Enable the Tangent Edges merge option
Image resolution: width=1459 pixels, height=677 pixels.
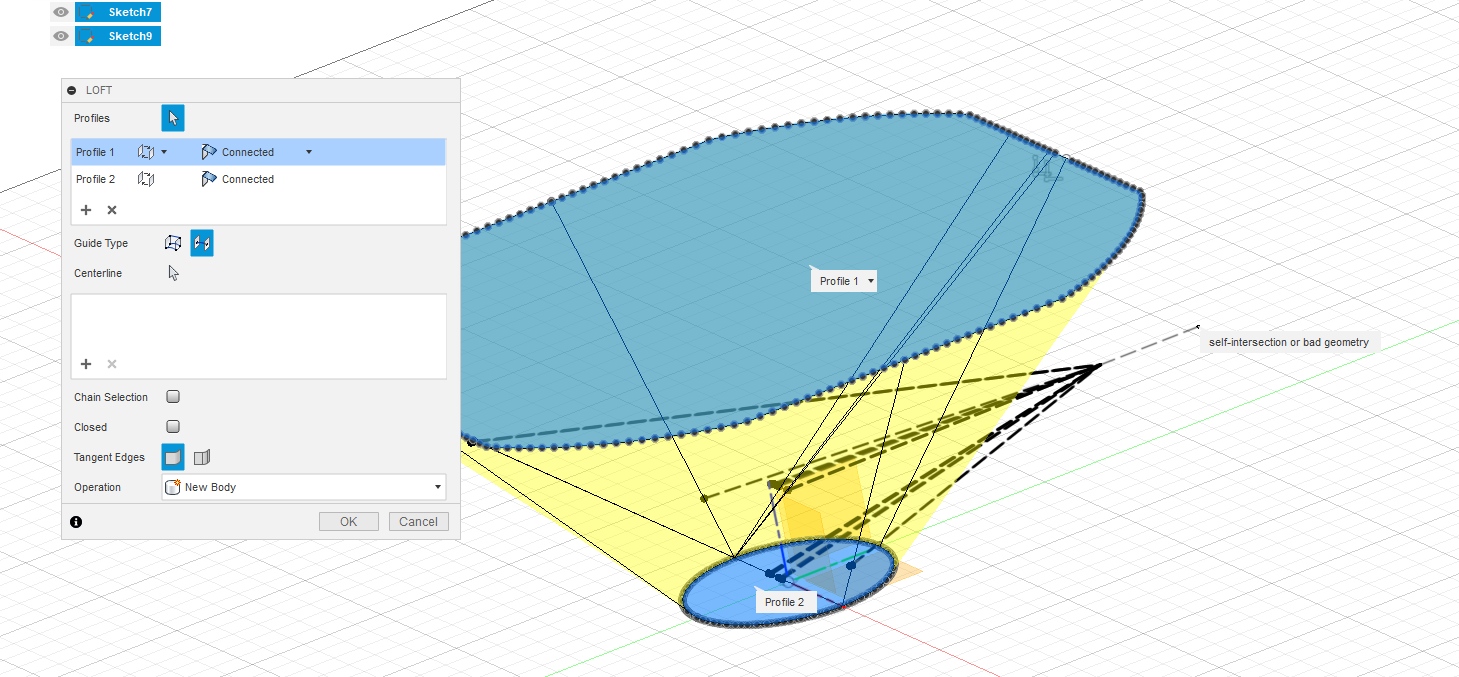(173, 457)
